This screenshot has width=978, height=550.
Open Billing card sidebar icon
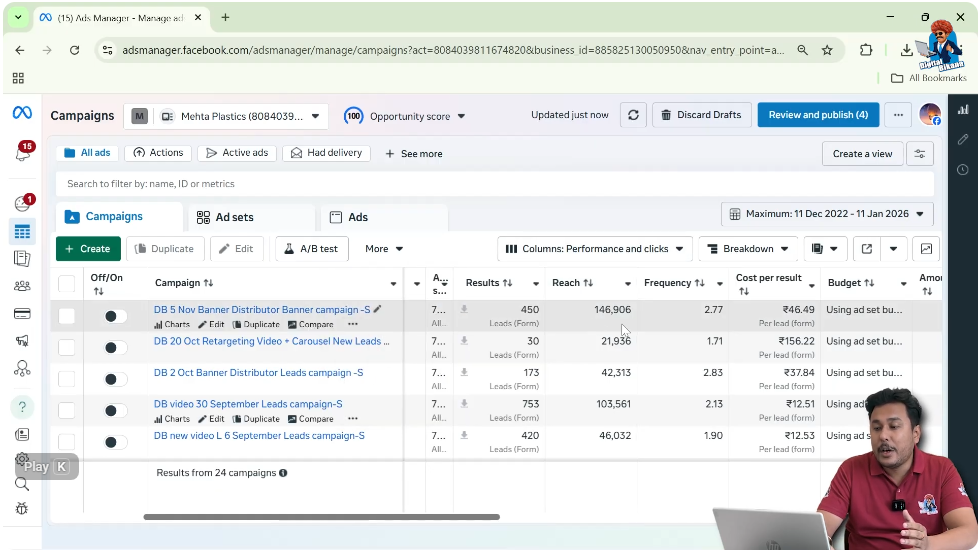click(x=22, y=313)
